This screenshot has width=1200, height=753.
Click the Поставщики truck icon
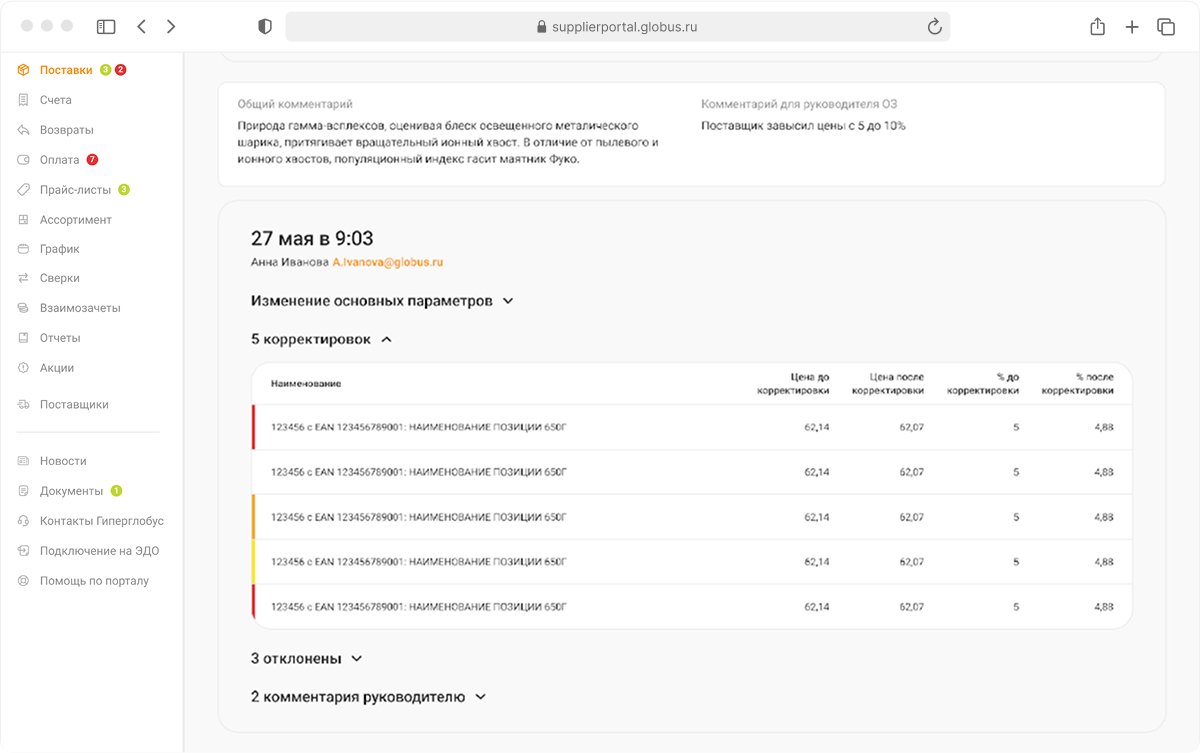tap(23, 405)
